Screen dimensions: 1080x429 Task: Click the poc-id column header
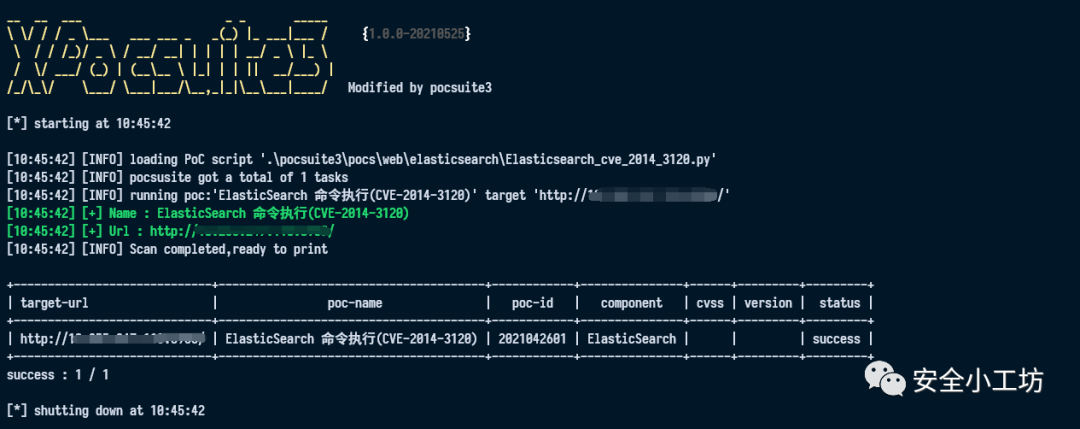pyautogui.click(x=532, y=303)
